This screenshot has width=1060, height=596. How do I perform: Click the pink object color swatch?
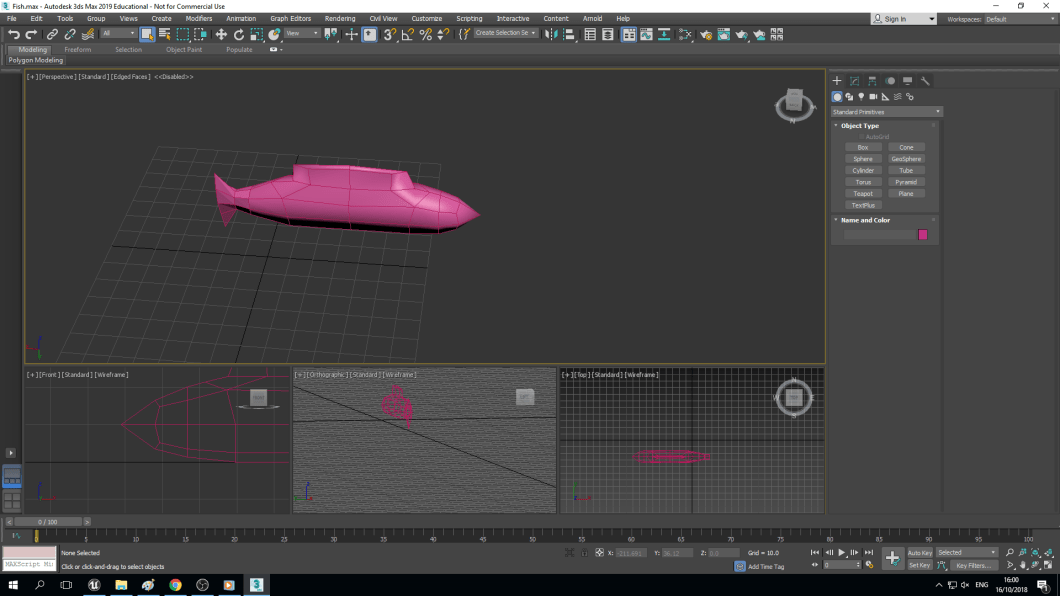tap(923, 235)
